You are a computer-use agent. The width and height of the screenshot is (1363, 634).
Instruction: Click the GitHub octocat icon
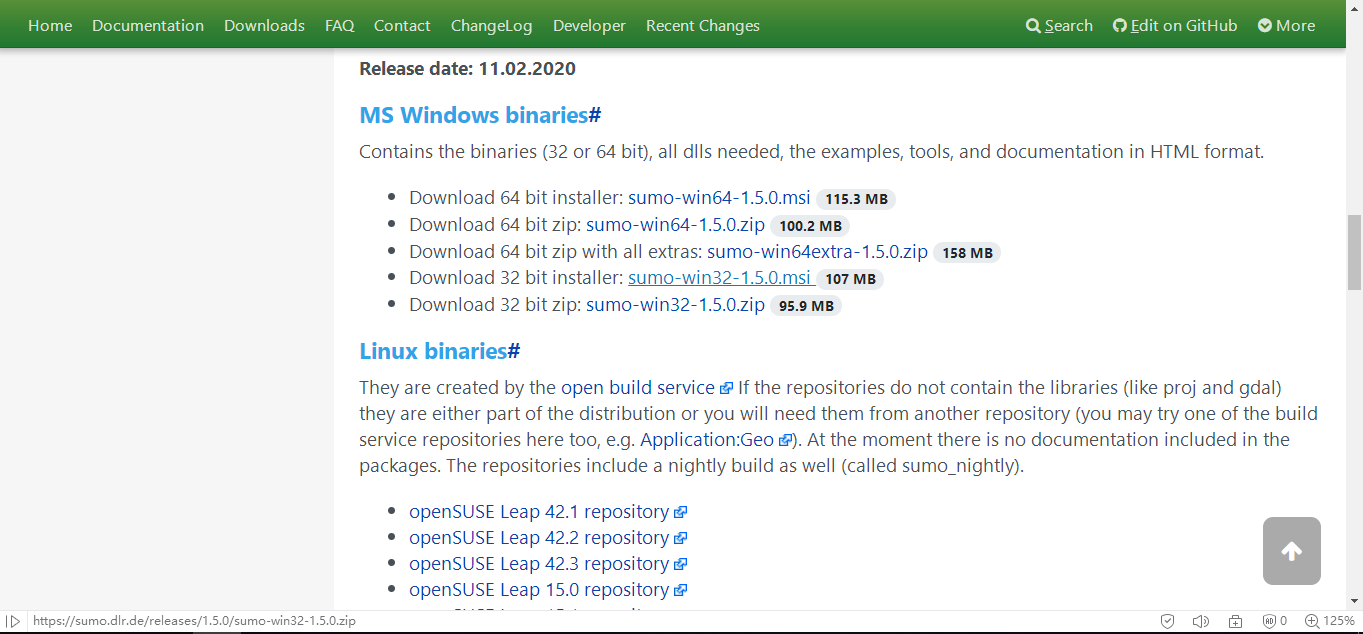1120,26
